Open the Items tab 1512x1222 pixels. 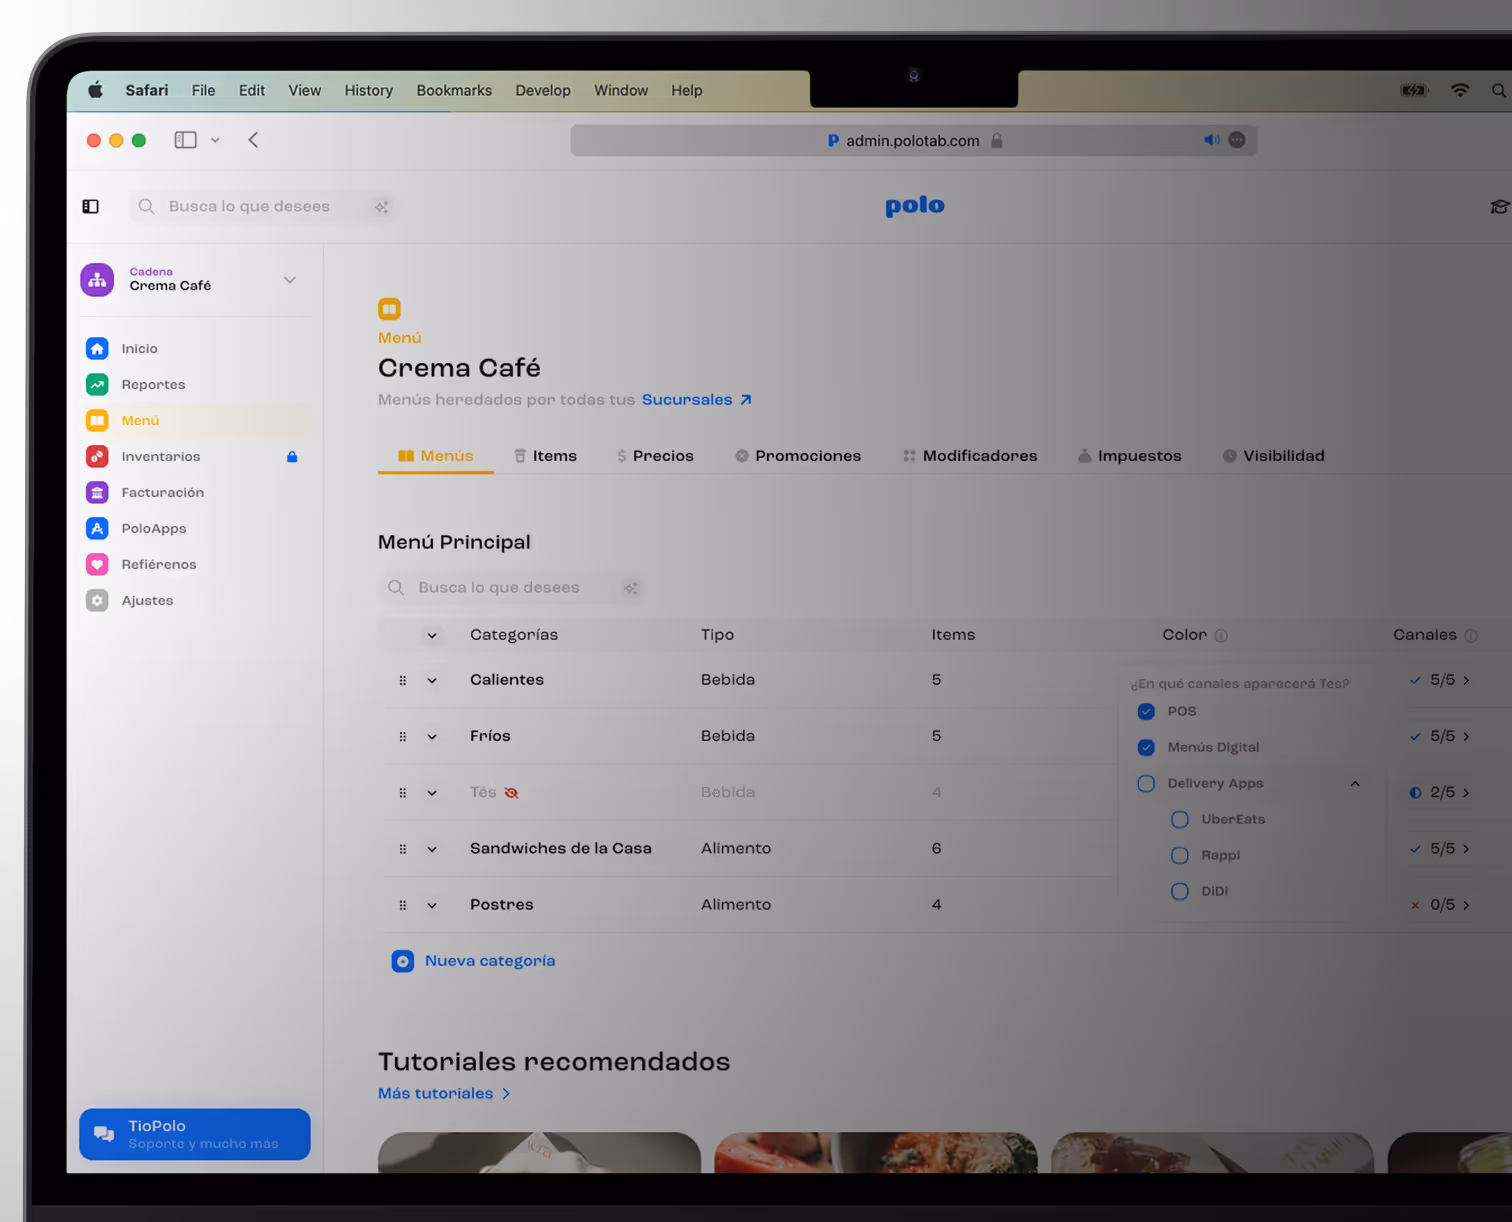545,456
